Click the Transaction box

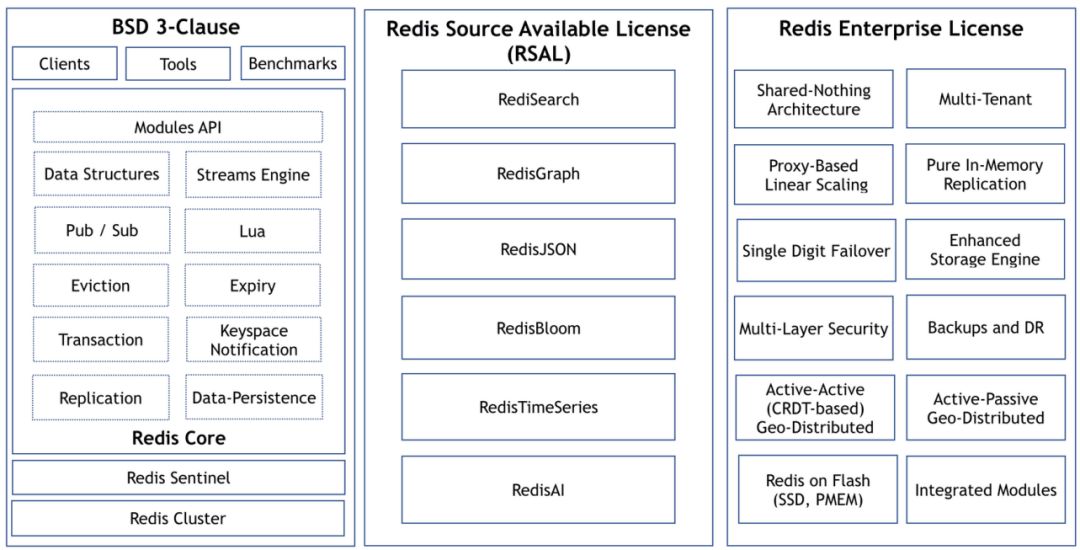coord(101,339)
